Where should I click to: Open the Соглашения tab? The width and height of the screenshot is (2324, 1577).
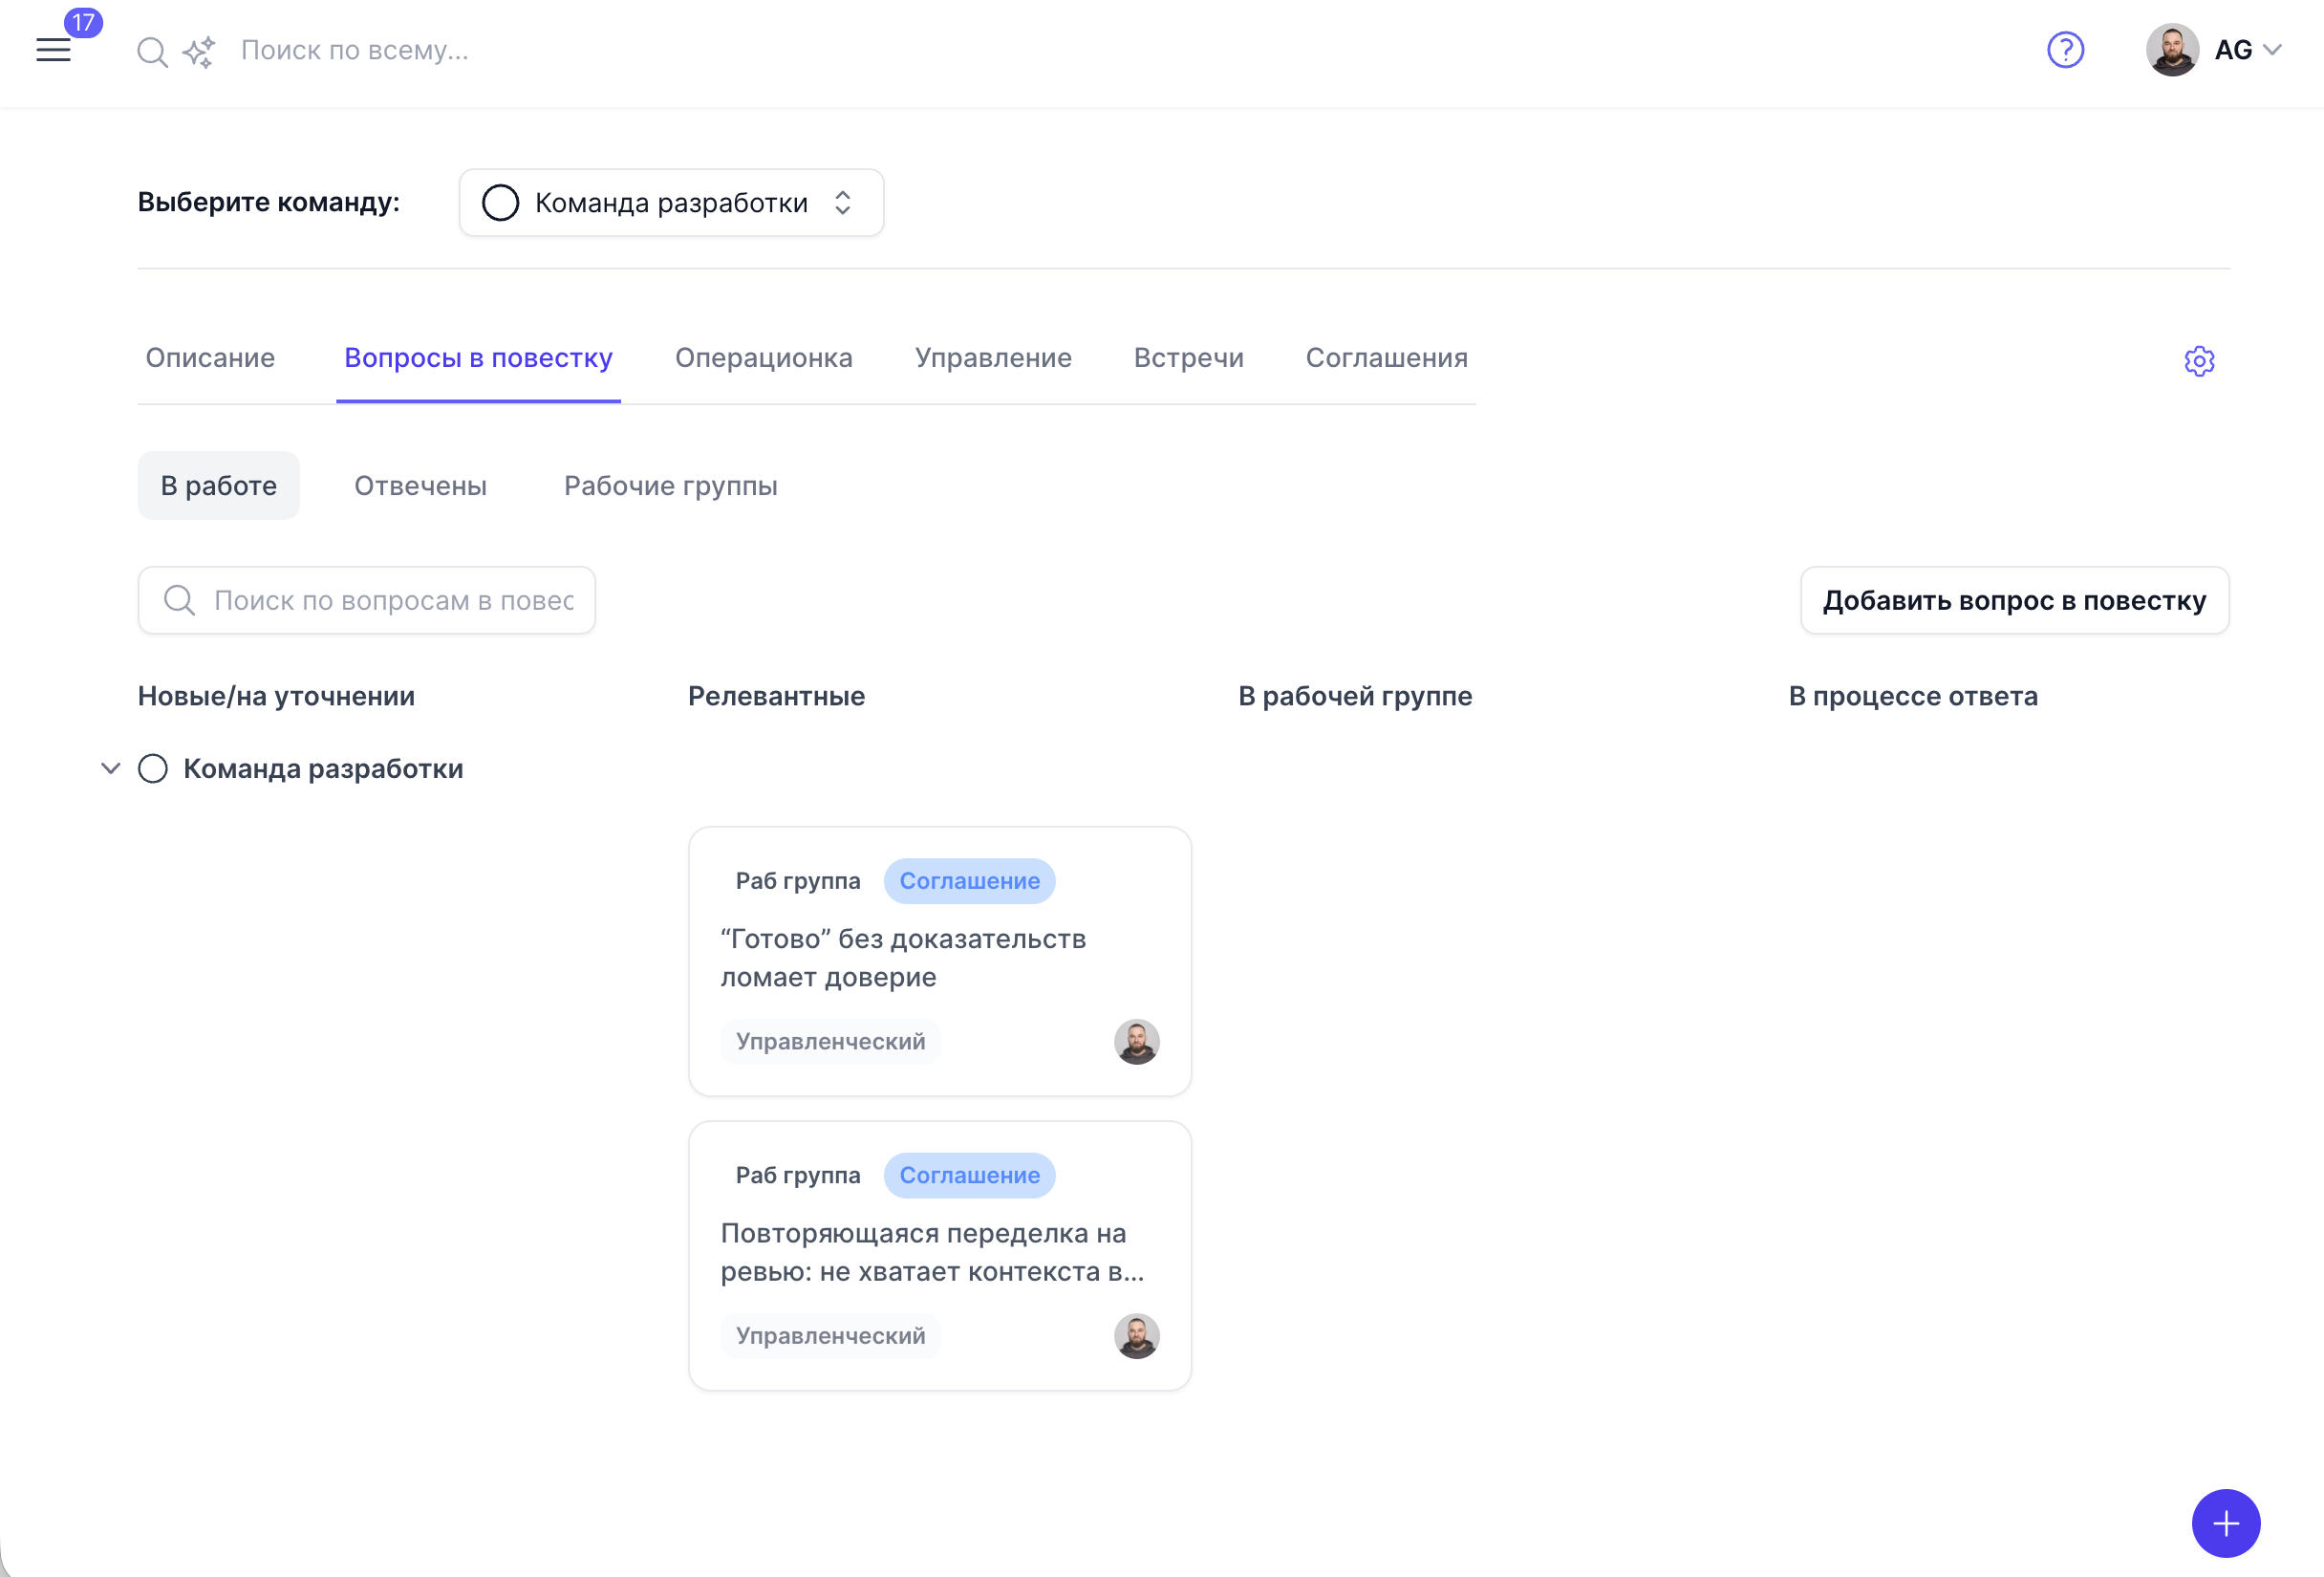1387,358
